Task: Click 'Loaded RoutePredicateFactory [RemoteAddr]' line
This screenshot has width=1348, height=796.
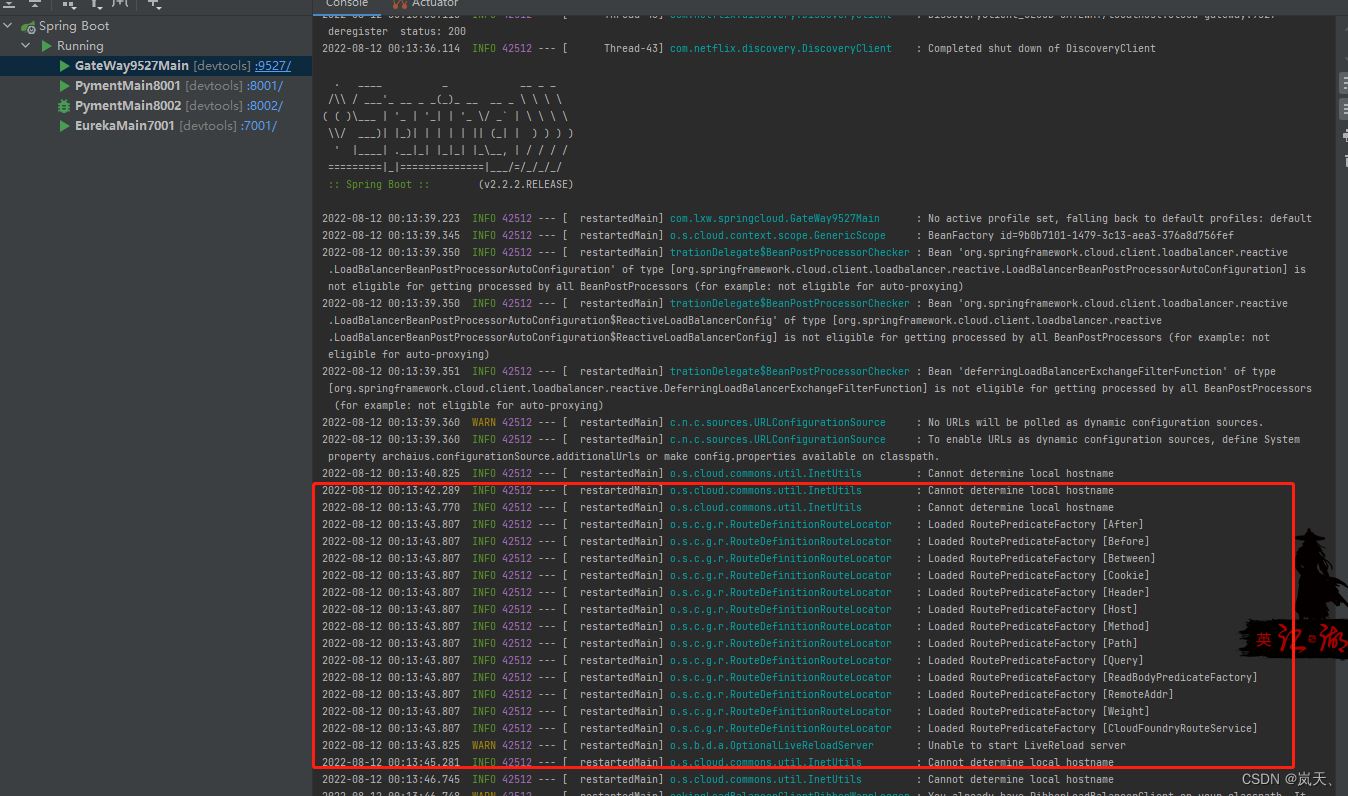Action: (1051, 694)
